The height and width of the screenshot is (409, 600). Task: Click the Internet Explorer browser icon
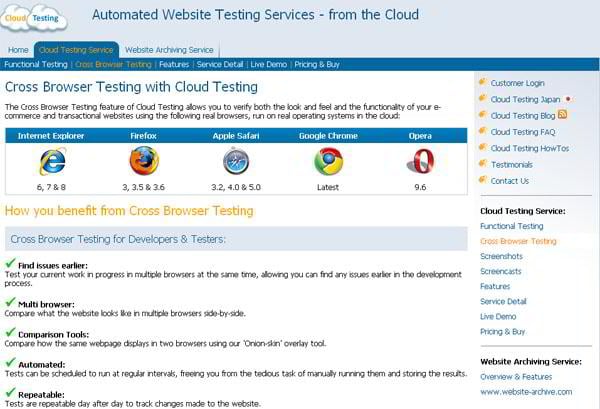click(x=51, y=161)
